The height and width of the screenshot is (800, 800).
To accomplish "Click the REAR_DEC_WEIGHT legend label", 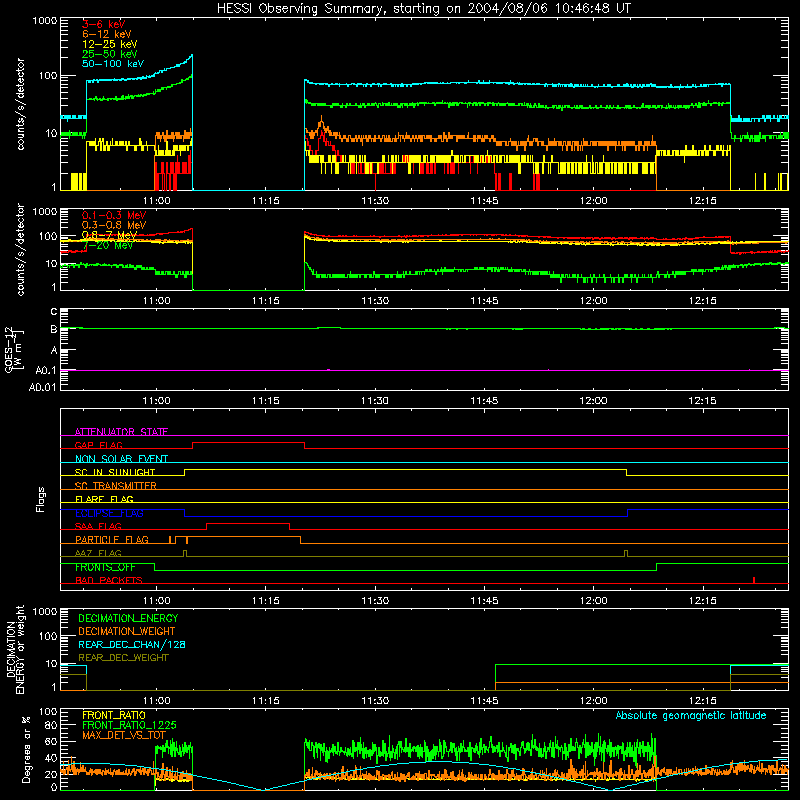I will click(123, 658).
